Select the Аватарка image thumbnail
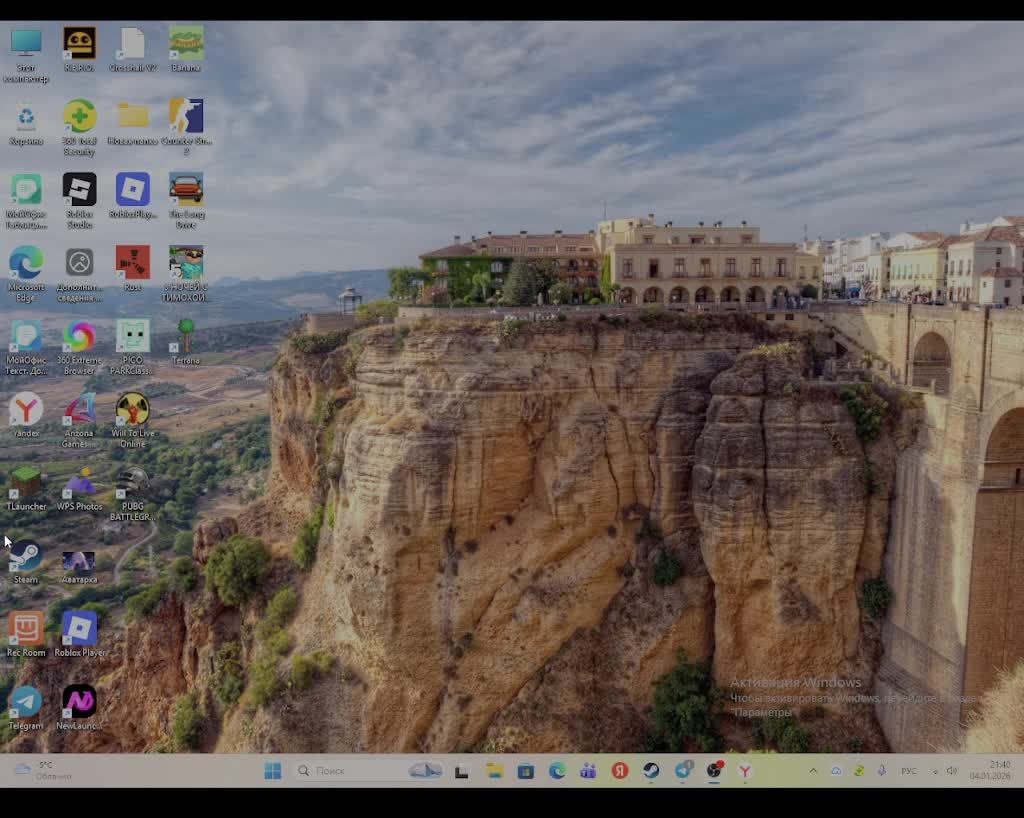The width and height of the screenshot is (1024, 818). click(79, 567)
